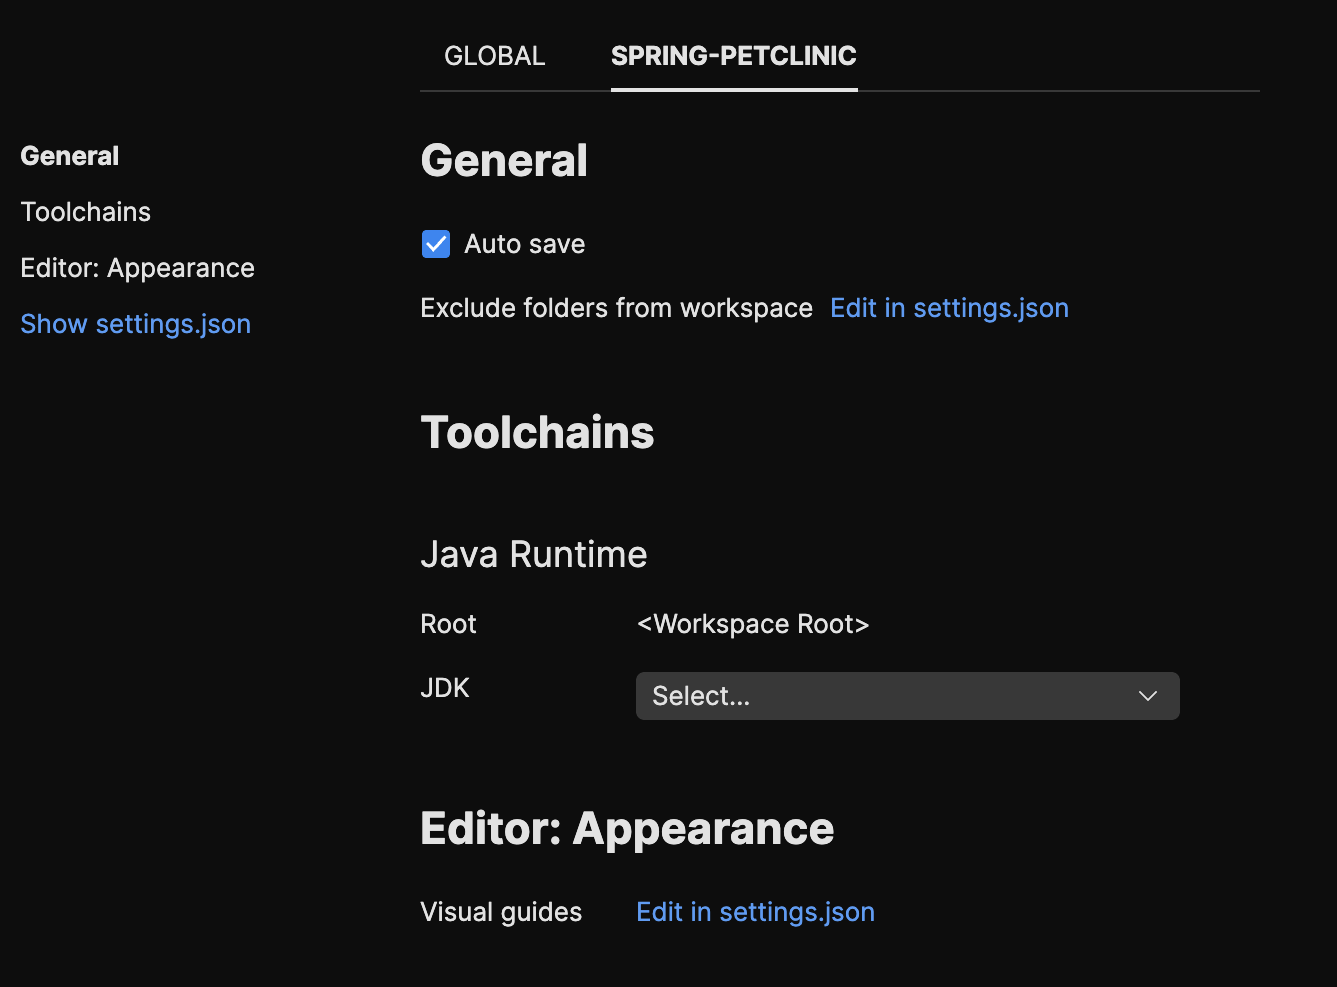Click the Editor: Appearance section heading
The image size is (1337, 987).
point(627,828)
